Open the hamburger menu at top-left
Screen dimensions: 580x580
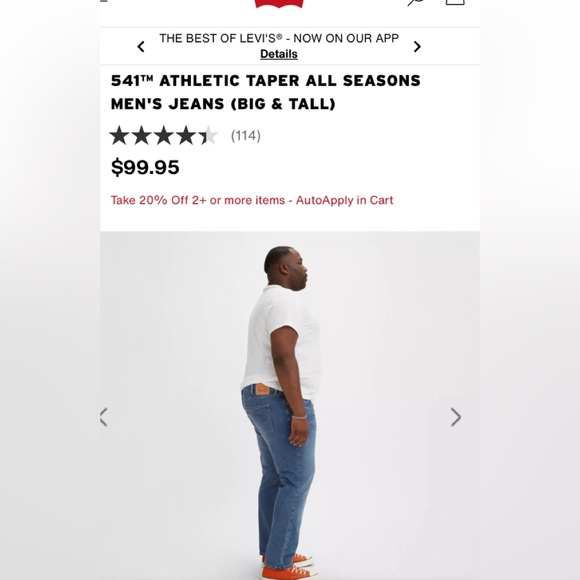[104, 1]
